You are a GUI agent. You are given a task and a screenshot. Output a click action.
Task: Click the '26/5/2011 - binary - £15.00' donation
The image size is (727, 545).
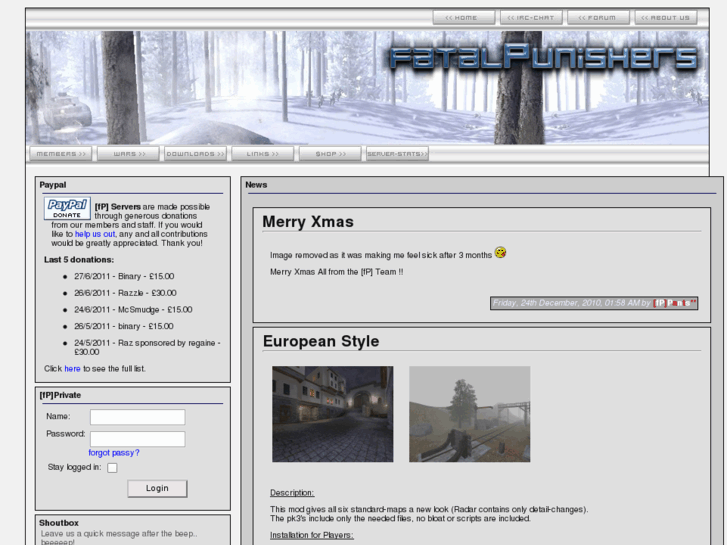pyautogui.click(x=124, y=327)
